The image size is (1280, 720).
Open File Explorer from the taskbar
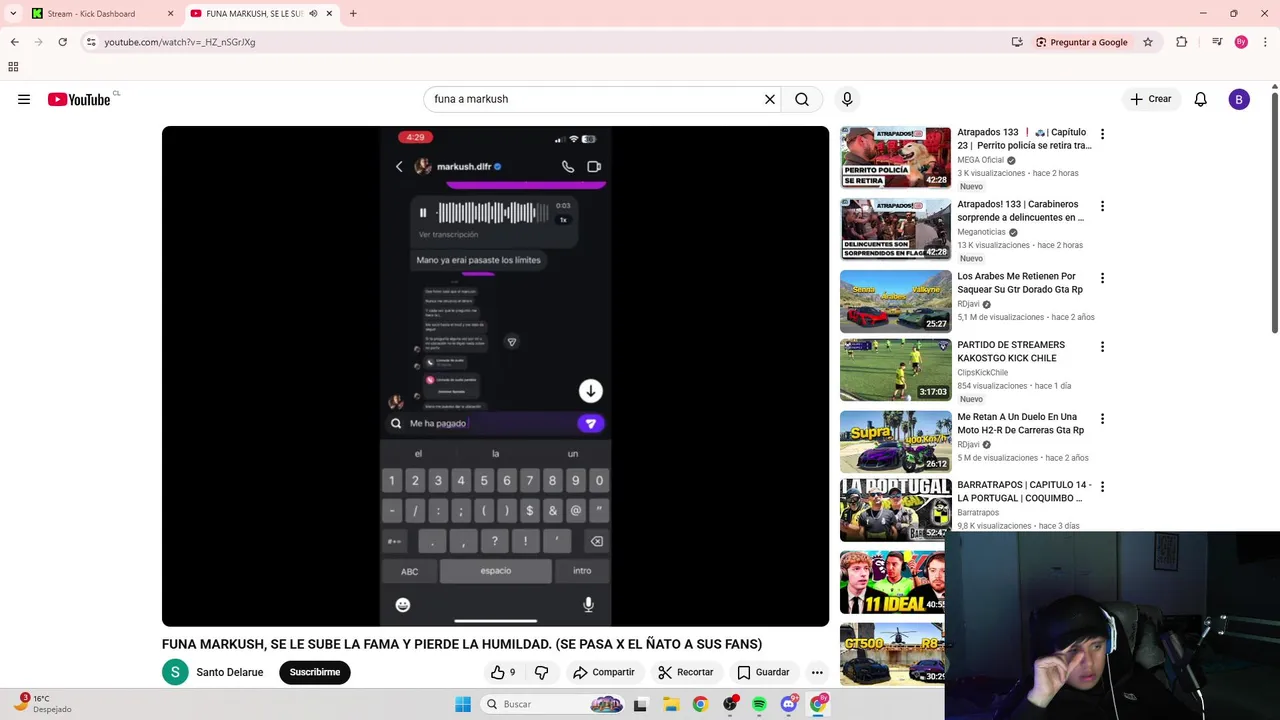pyautogui.click(x=670, y=704)
